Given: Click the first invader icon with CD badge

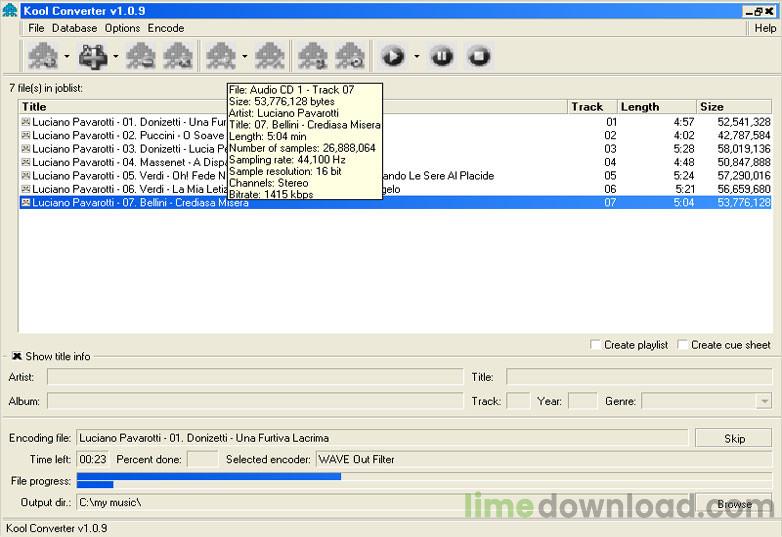Looking at the screenshot, I should 43,56.
